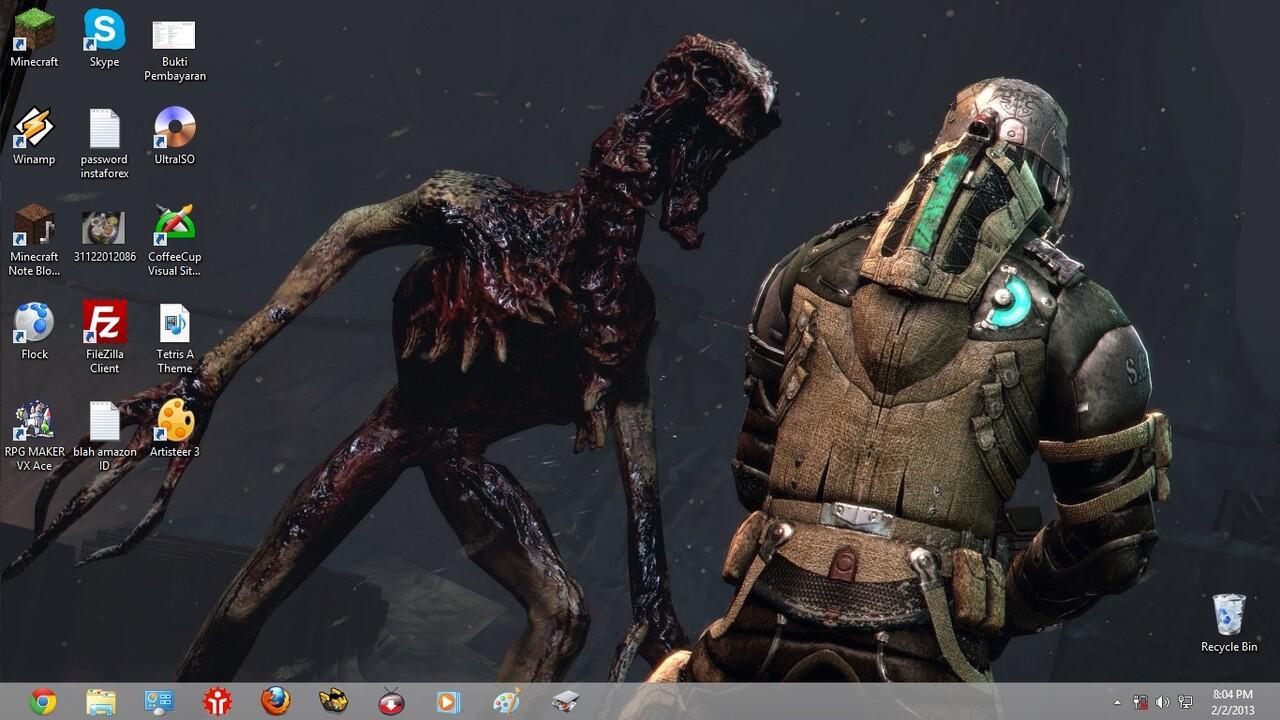This screenshot has height=720, width=1280.
Task: Select the Bukti Pembayaran file thumbnail
Action: point(174,35)
